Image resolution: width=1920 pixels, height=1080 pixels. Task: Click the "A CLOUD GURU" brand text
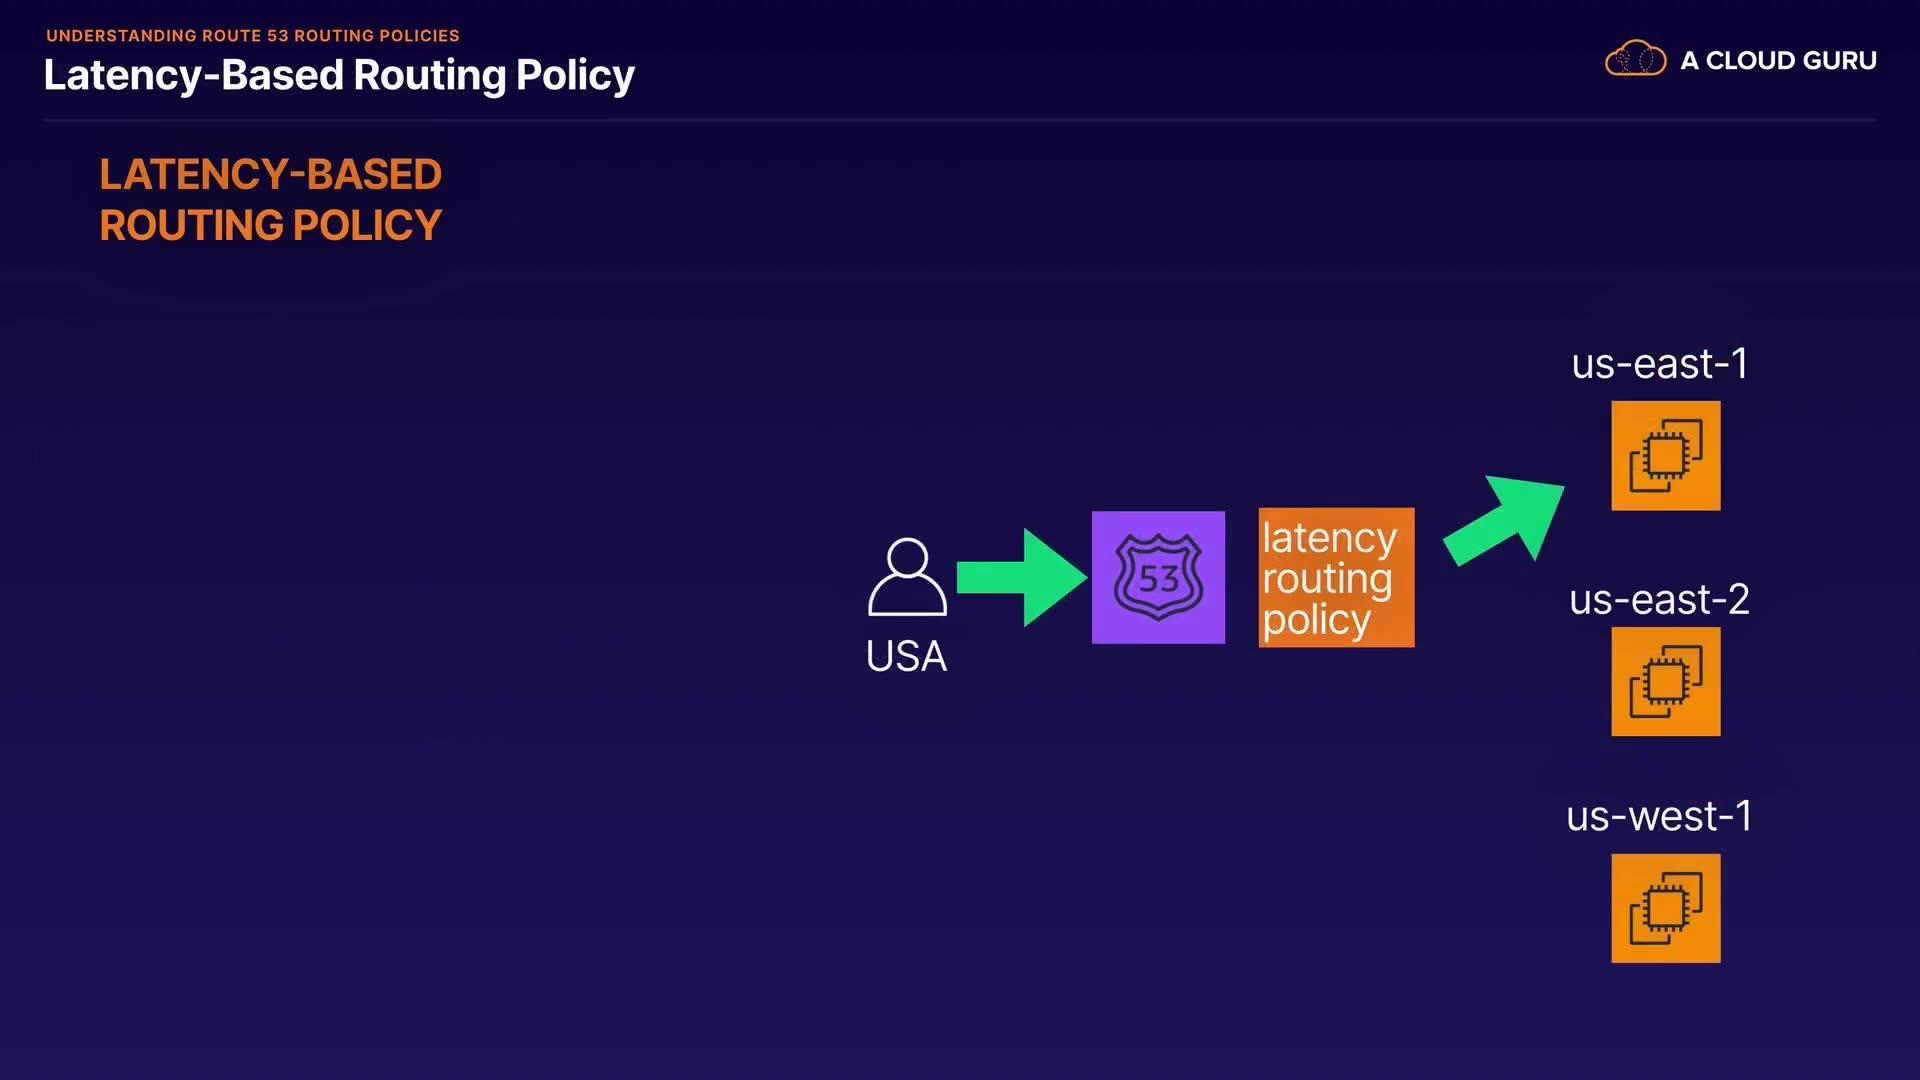(x=1778, y=61)
